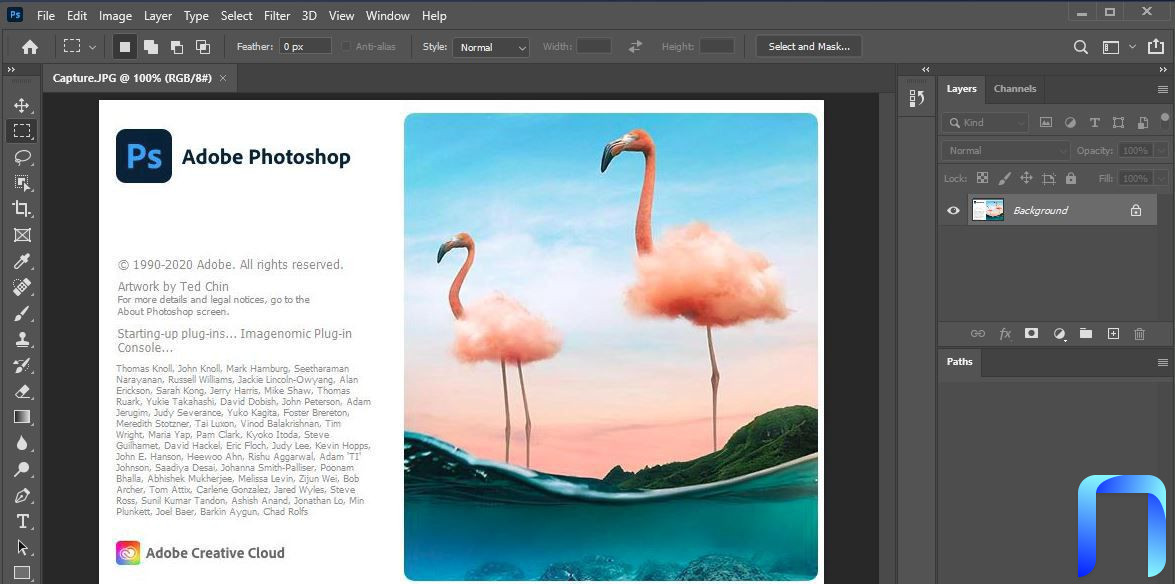
Task: Toggle lock all padlock in Lock row
Action: pyautogui.click(x=1071, y=178)
